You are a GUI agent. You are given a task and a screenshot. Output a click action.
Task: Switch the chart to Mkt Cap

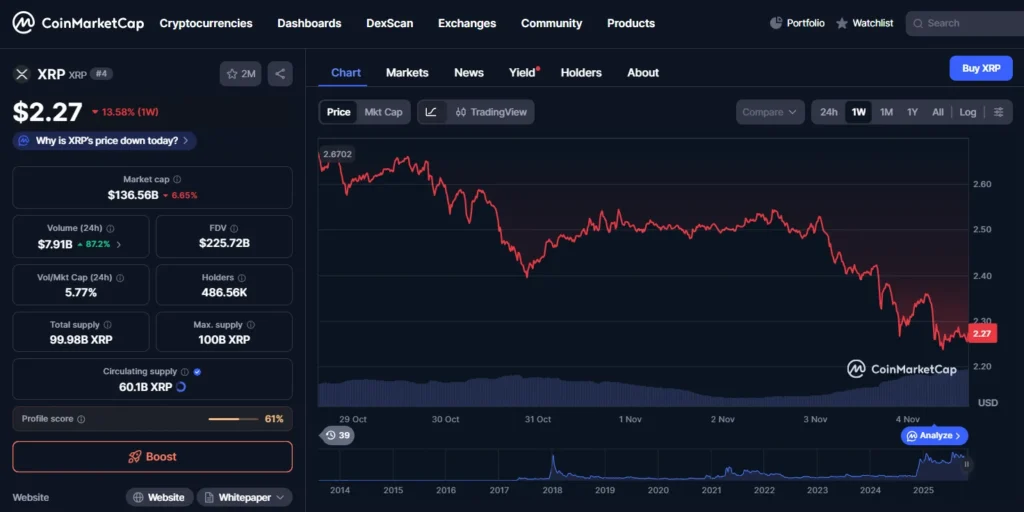point(383,112)
